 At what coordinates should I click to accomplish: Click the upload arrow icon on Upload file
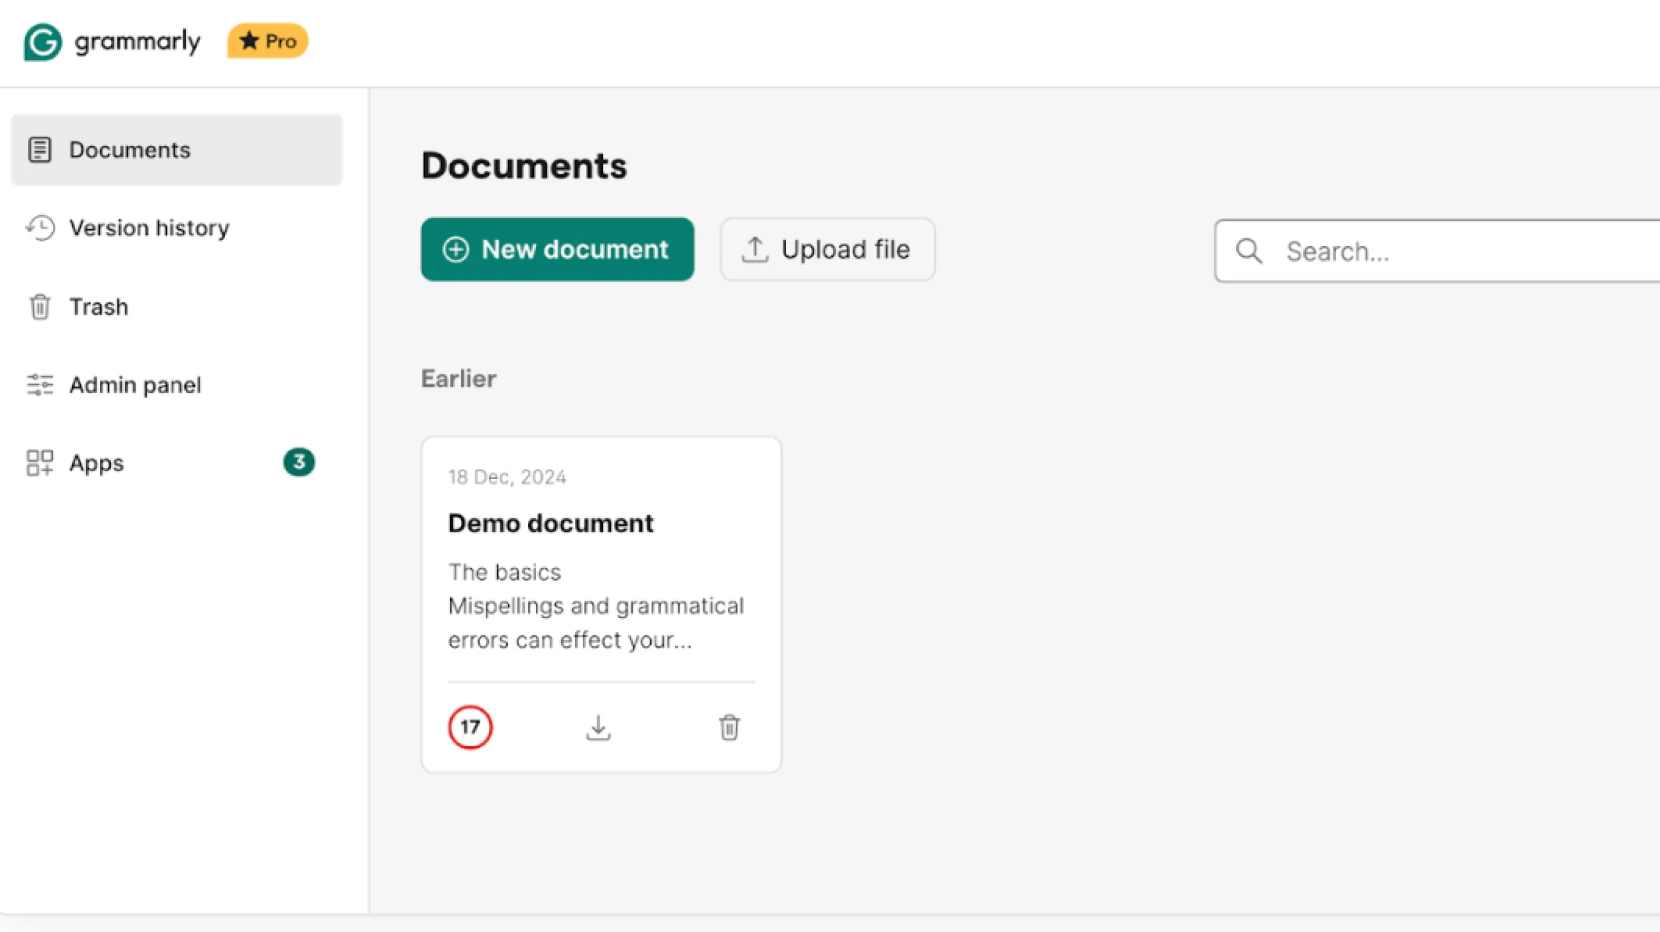(755, 249)
